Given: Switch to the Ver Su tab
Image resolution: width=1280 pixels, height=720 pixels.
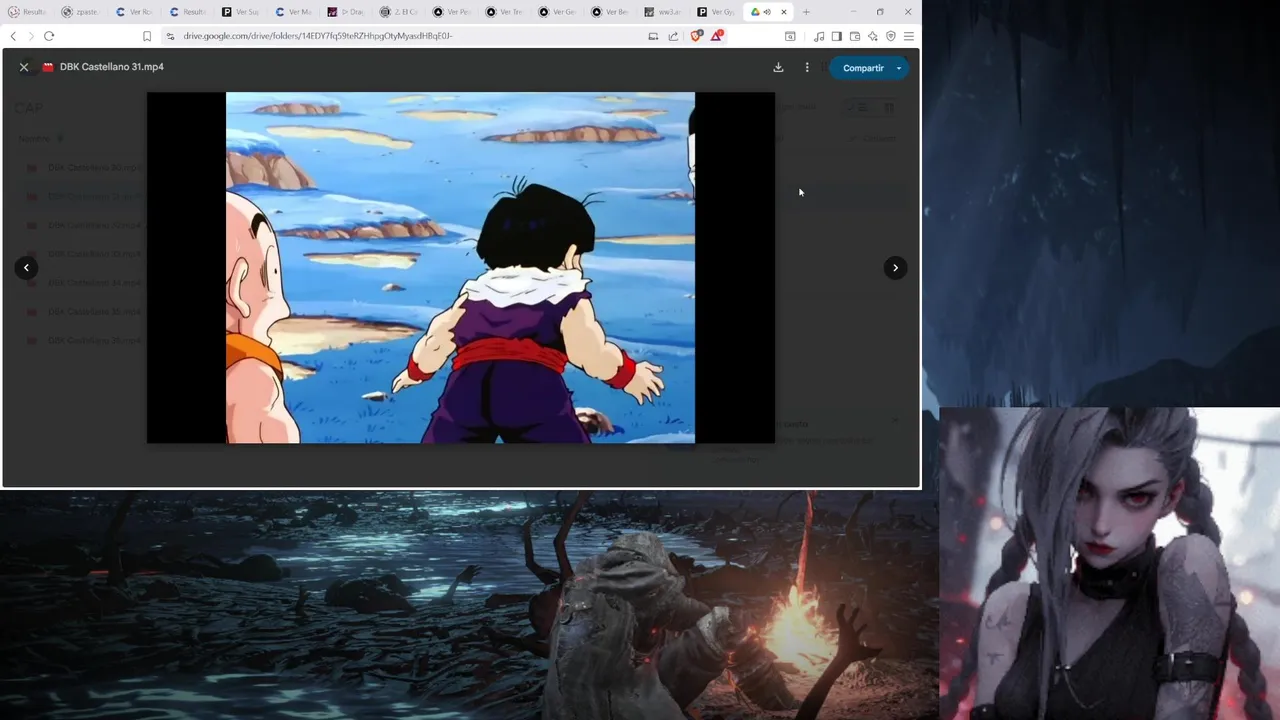Looking at the screenshot, I should (240, 12).
